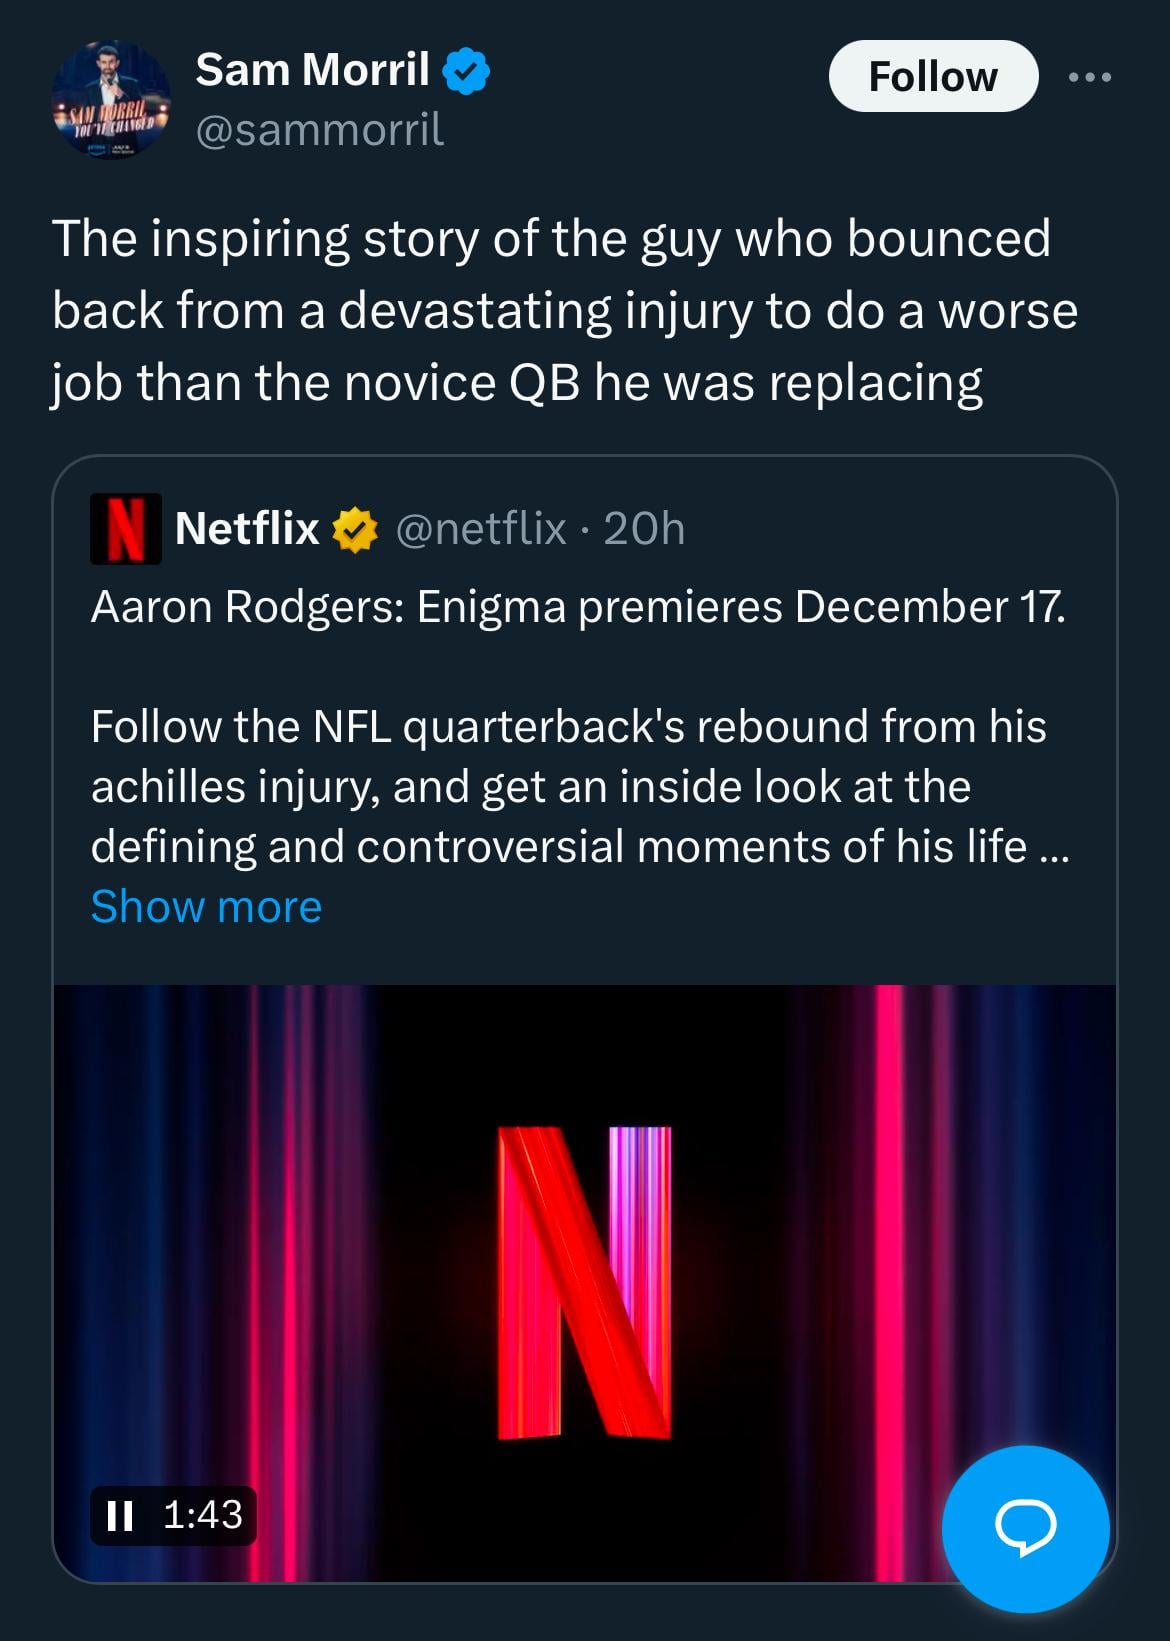The height and width of the screenshot is (1641, 1170).
Task: Tap the Netflix display name
Action: click(247, 528)
